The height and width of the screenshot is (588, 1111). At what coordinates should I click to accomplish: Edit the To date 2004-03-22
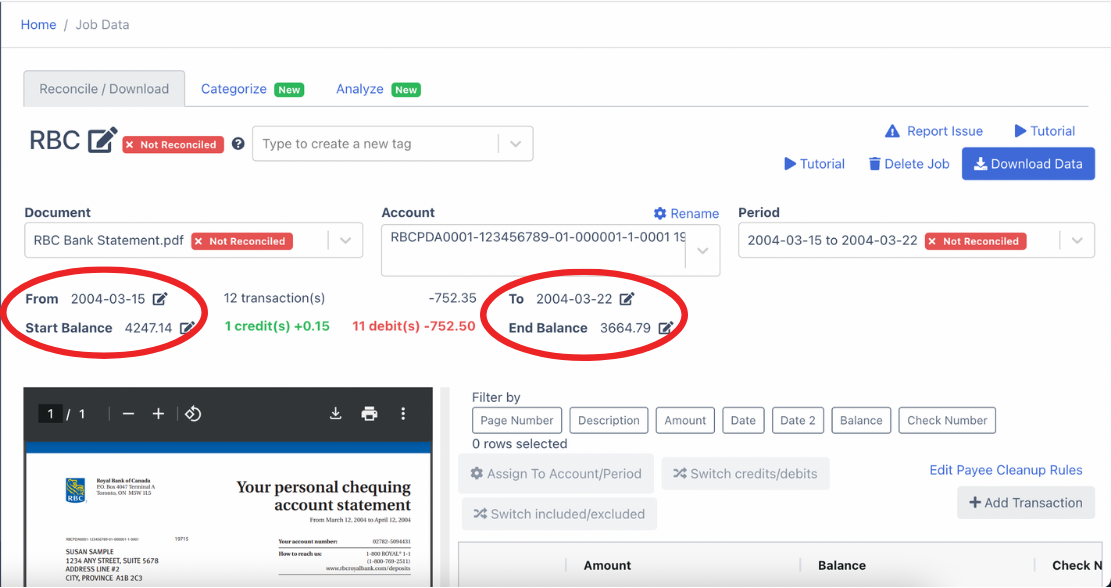click(626, 299)
